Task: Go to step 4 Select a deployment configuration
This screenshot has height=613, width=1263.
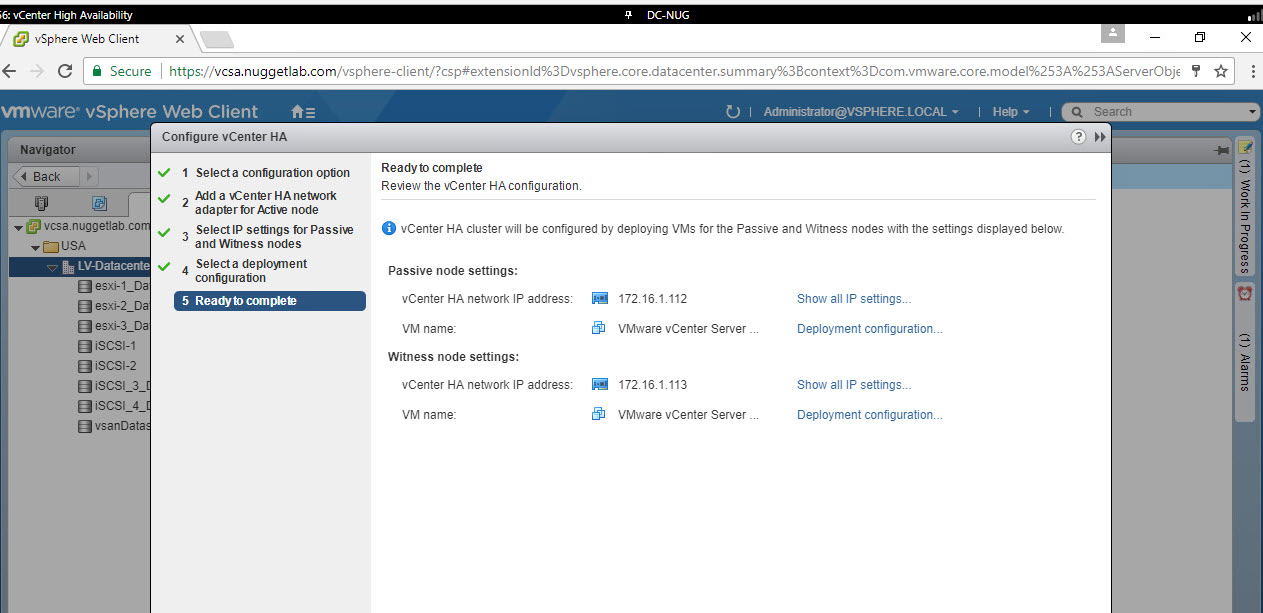Action: click(x=251, y=271)
